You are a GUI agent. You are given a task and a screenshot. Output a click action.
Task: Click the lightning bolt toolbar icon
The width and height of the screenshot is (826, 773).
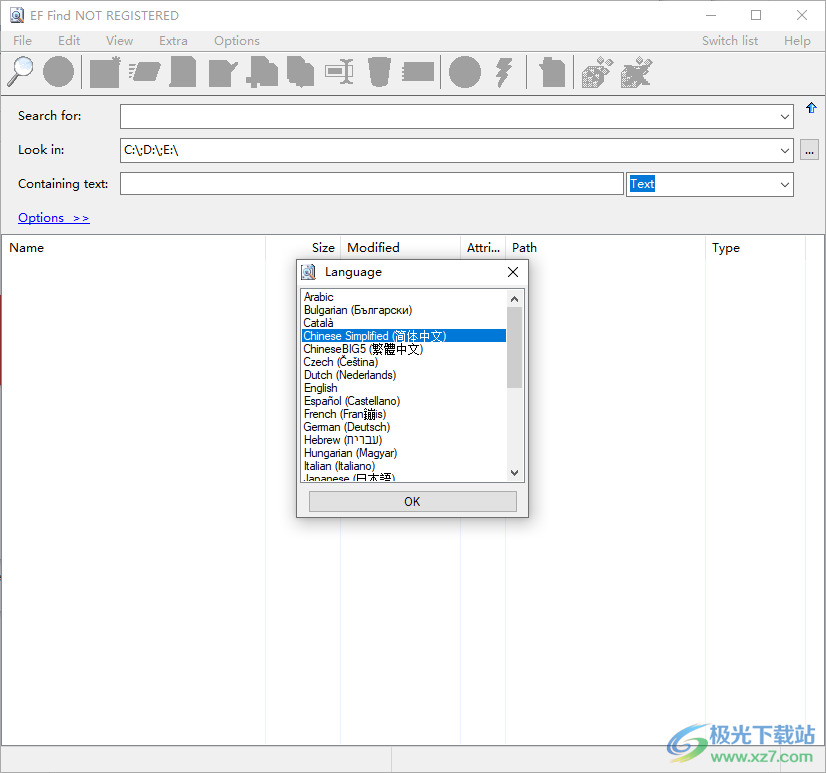pyautogui.click(x=504, y=72)
